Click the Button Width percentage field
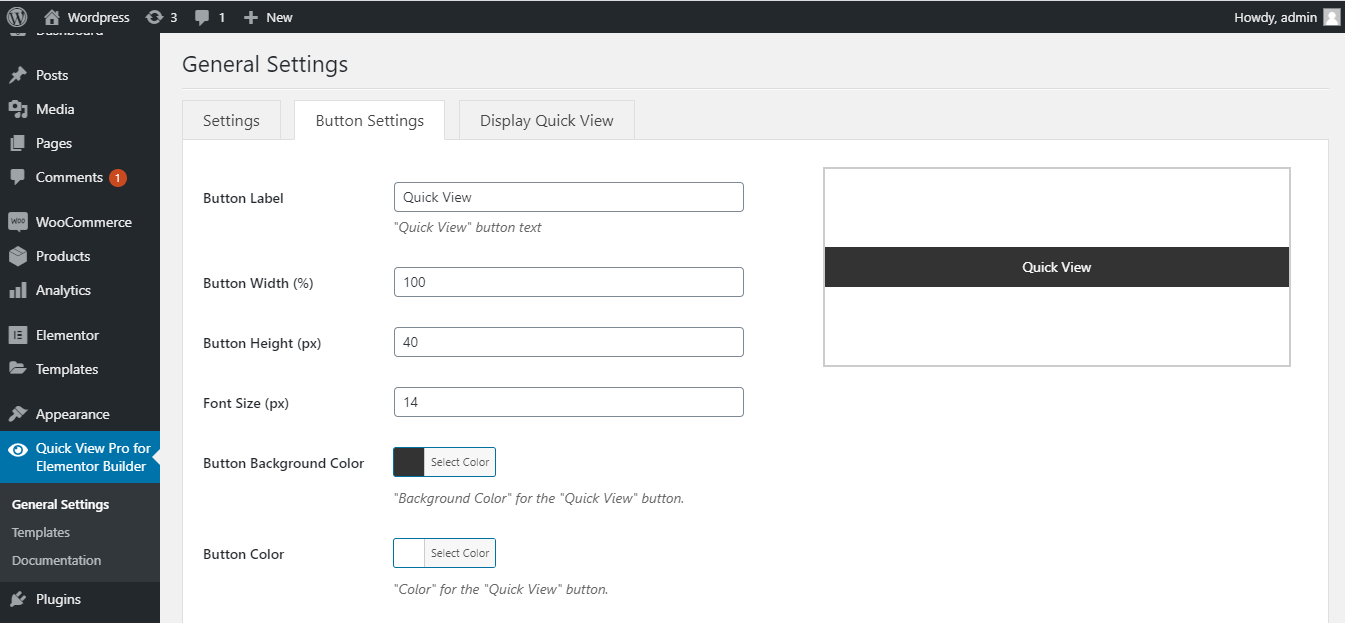The image size is (1345, 623). (x=568, y=282)
